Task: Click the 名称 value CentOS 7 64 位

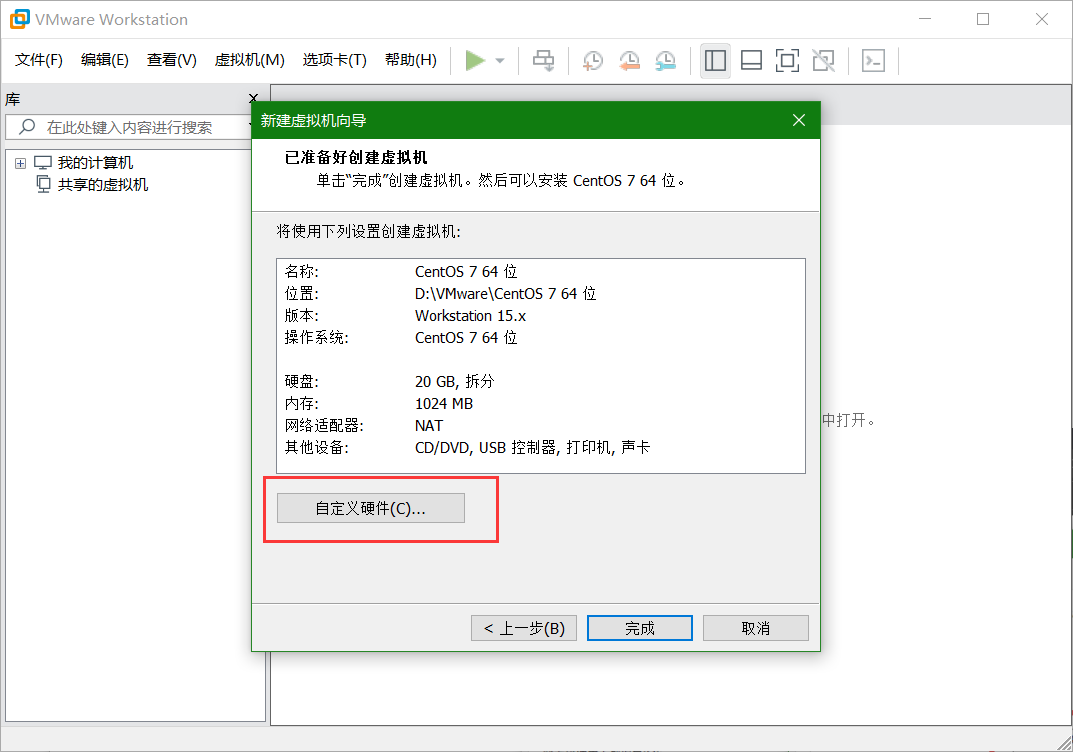Action: [x=466, y=272]
